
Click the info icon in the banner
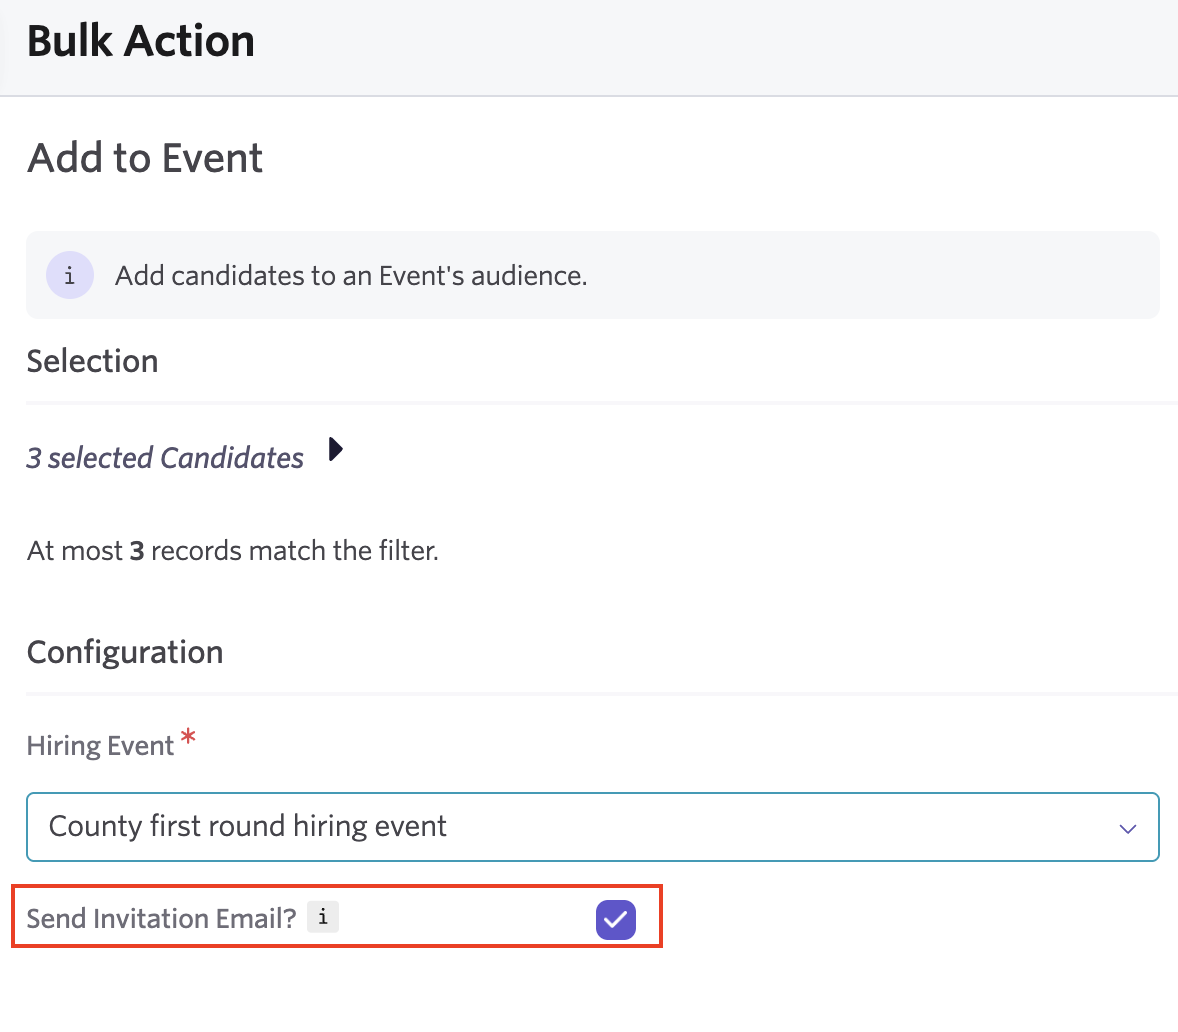point(70,275)
